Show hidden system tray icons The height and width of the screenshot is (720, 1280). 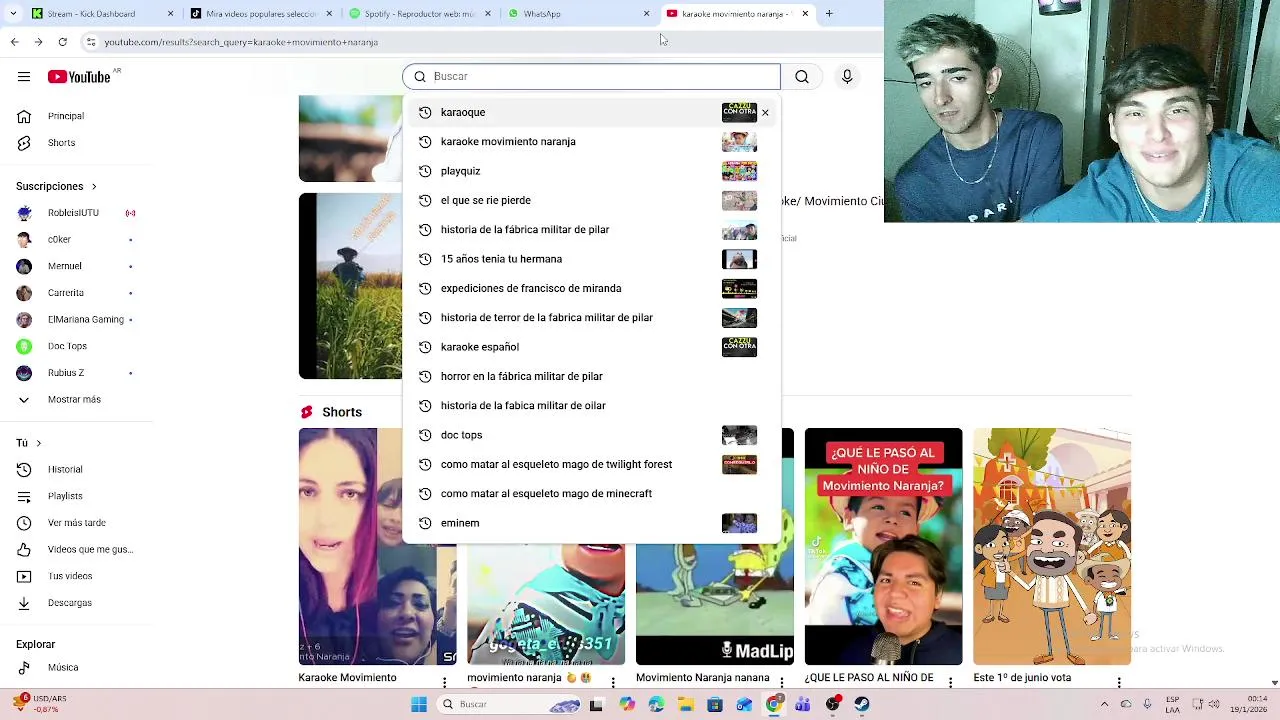(1104, 705)
